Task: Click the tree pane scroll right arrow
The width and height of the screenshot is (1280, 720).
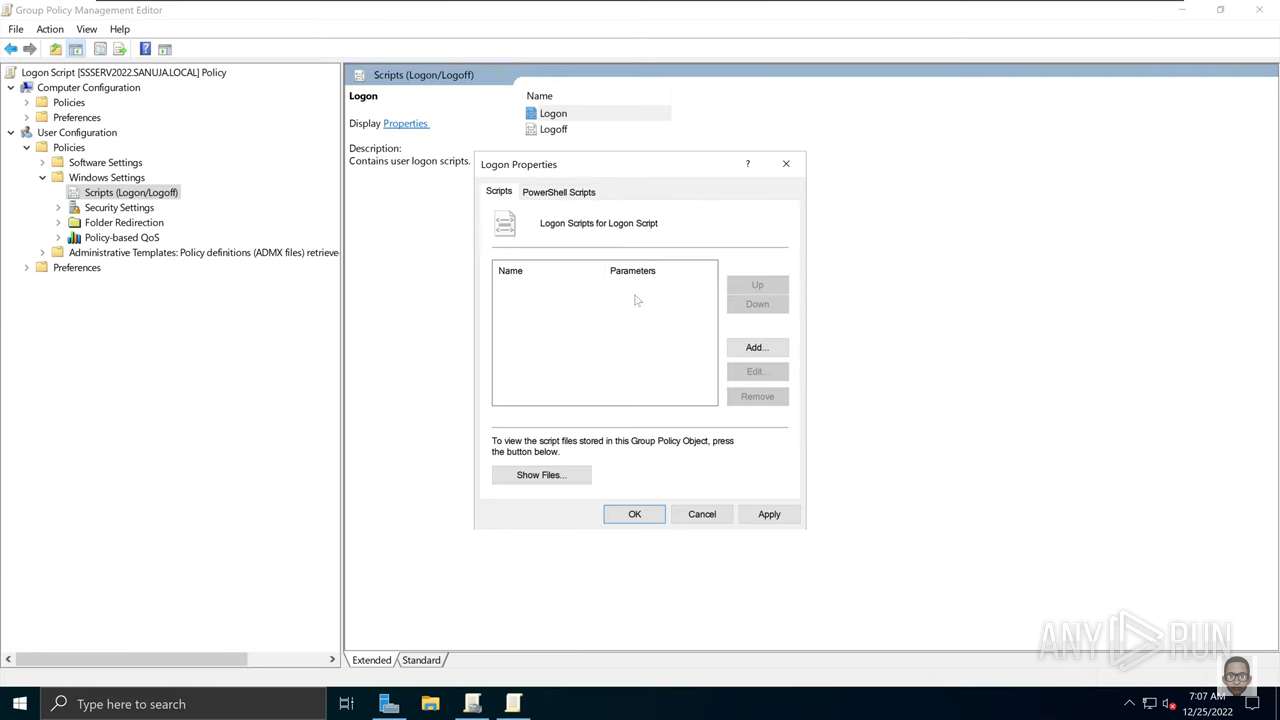Action: pos(332,659)
